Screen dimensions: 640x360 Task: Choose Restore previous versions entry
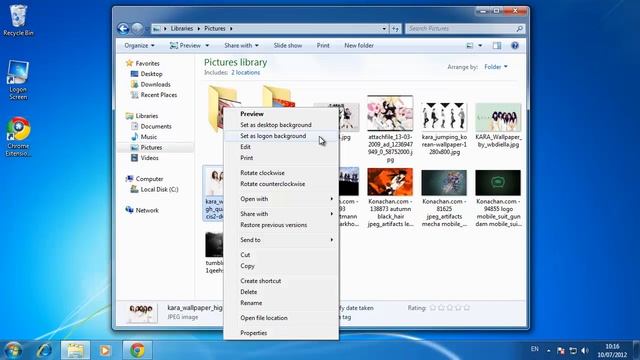281,225
